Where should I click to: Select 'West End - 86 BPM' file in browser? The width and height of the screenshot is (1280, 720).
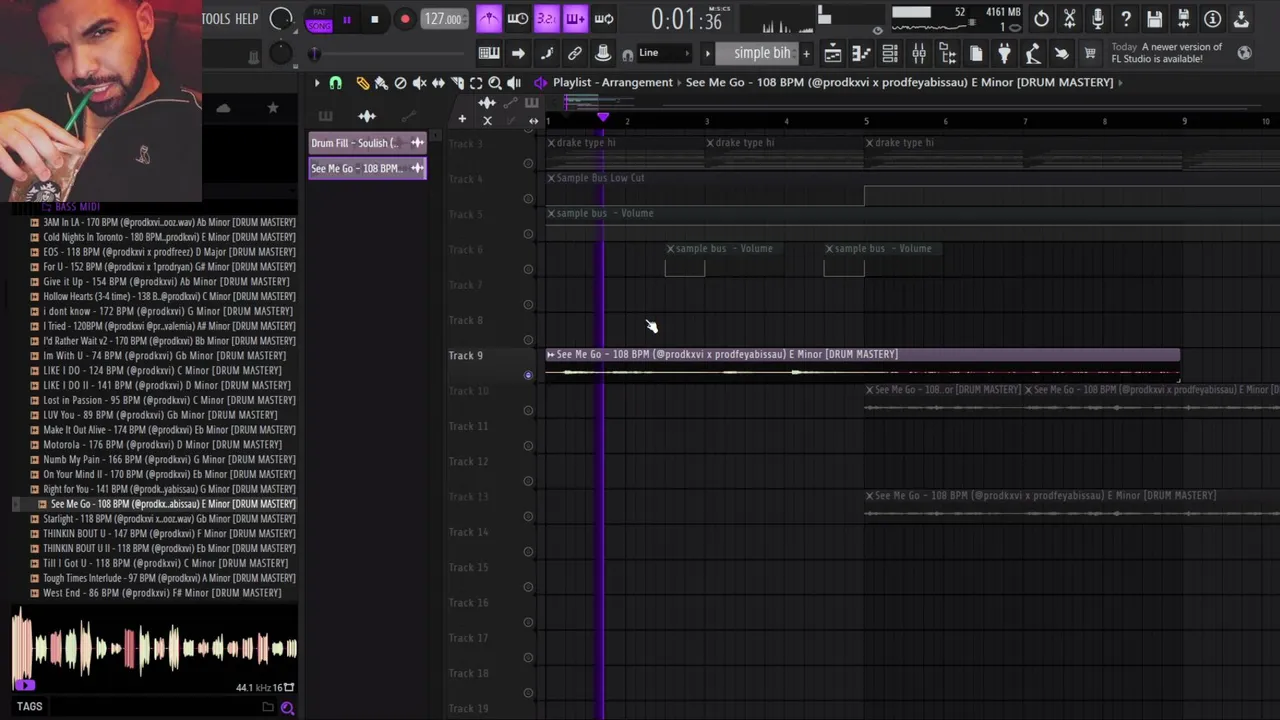click(161, 593)
